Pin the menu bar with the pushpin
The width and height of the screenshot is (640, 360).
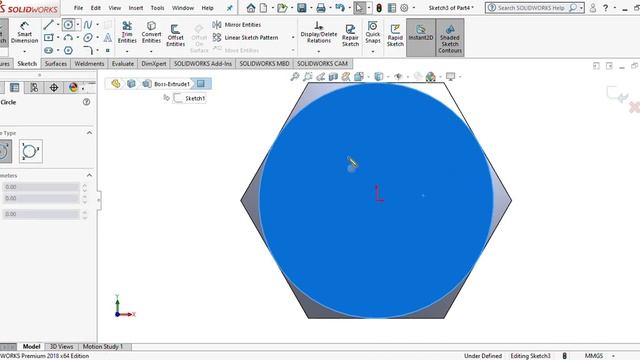pos(230,8)
